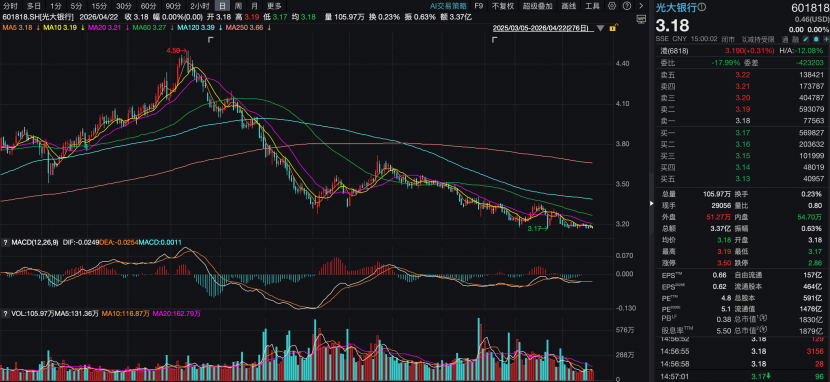Select the 2小时 period tab
Image resolution: width=830 pixels, height=382 pixels.
point(200,6)
